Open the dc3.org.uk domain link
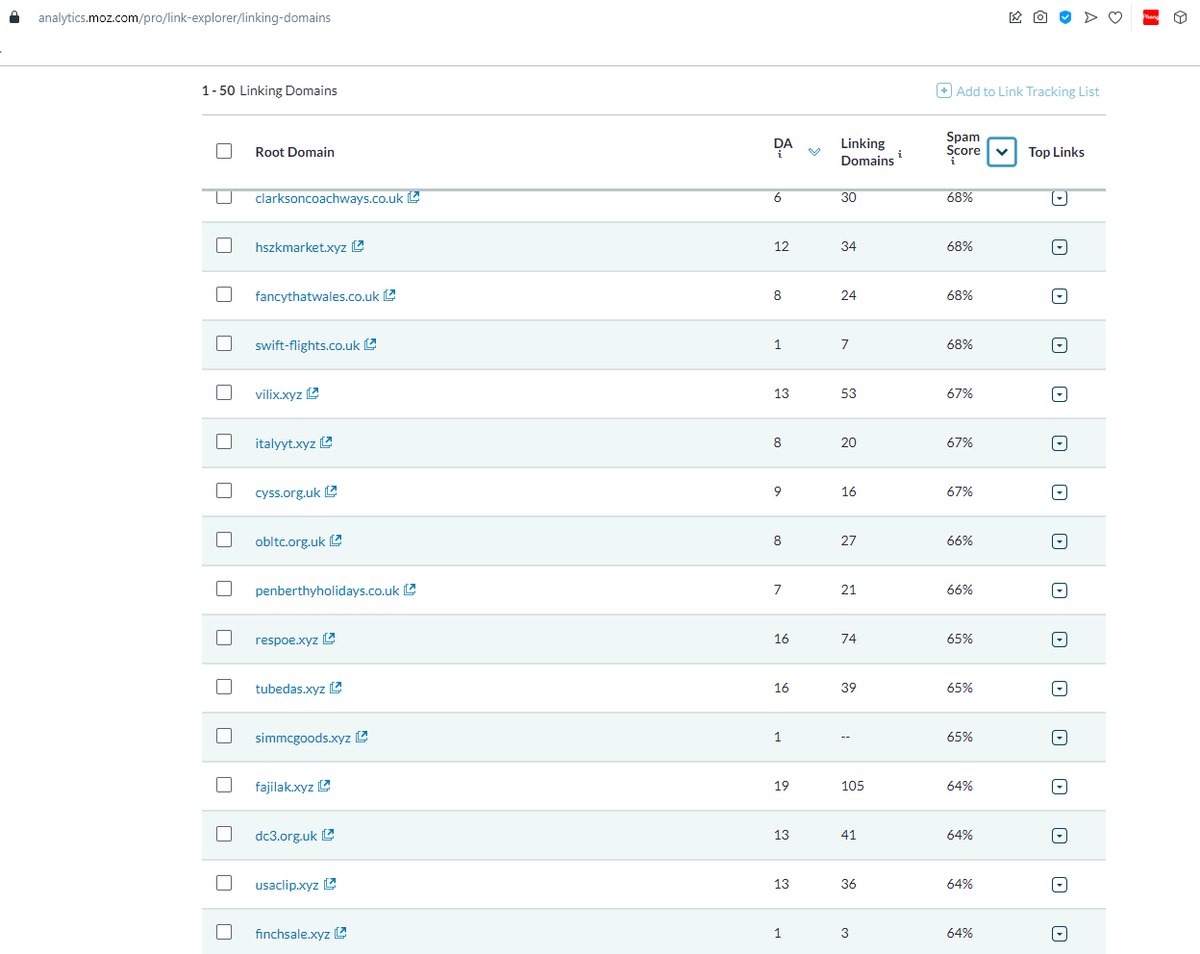1200x954 pixels. click(x=286, y=835)
